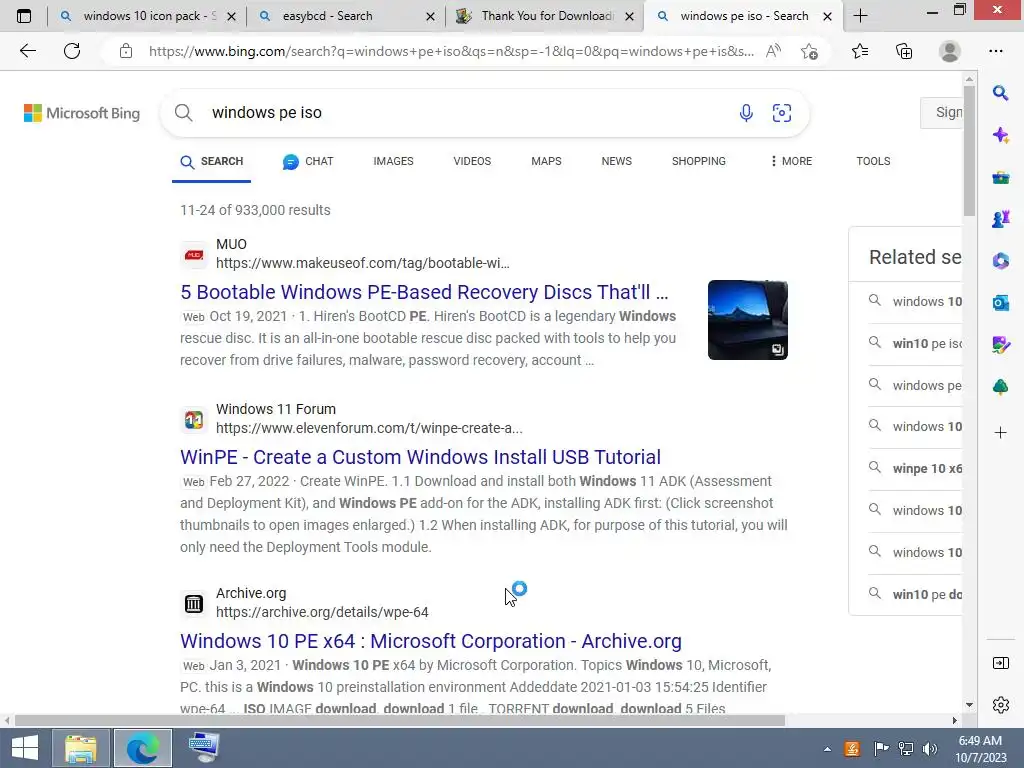1024x768 pixels.
Task: Switch to VIDEOS results
Action: click(472, 161)
